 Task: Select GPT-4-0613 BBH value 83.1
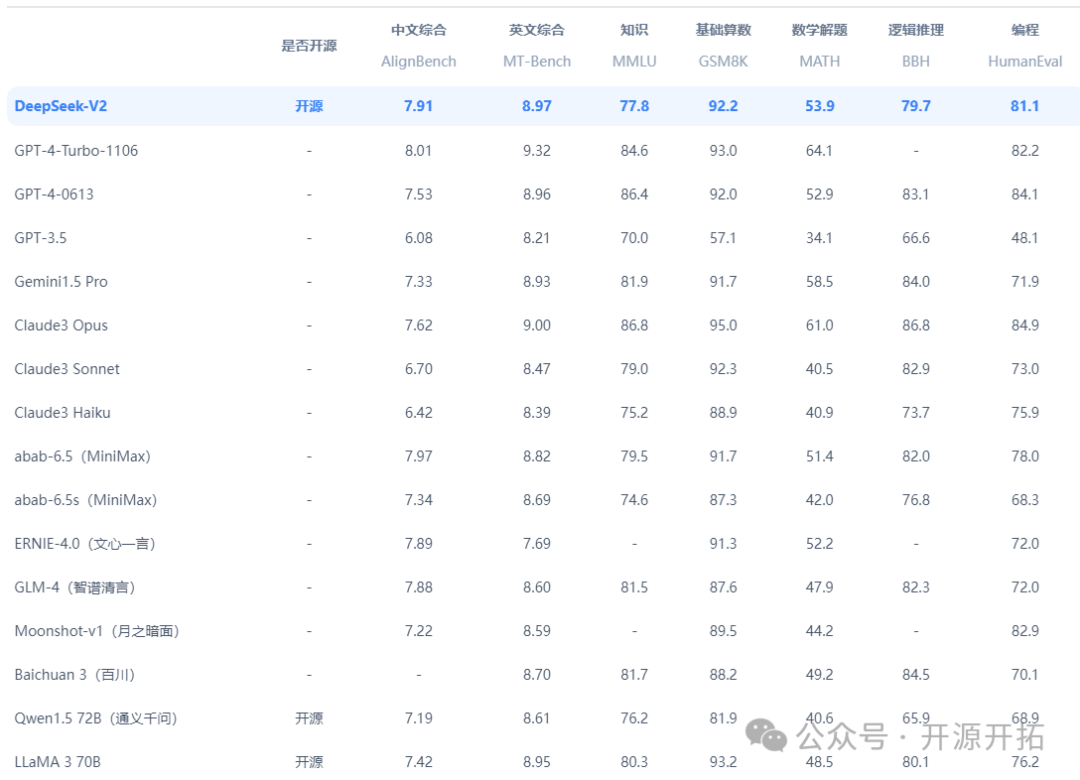point(916,194)
